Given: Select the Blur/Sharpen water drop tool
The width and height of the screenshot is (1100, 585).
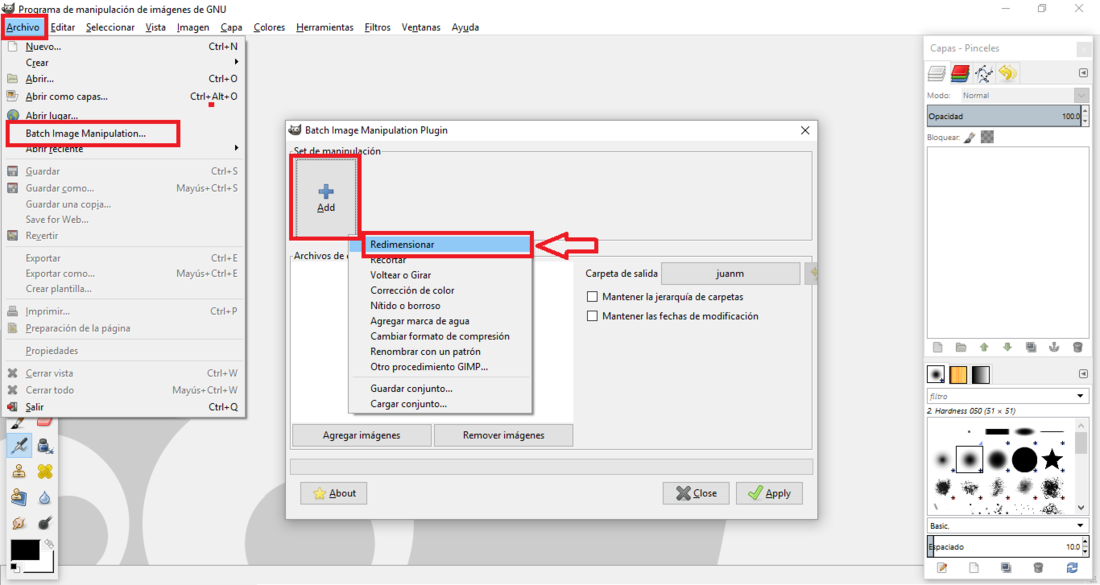Looking at the screenshot, I should [45, 497].
